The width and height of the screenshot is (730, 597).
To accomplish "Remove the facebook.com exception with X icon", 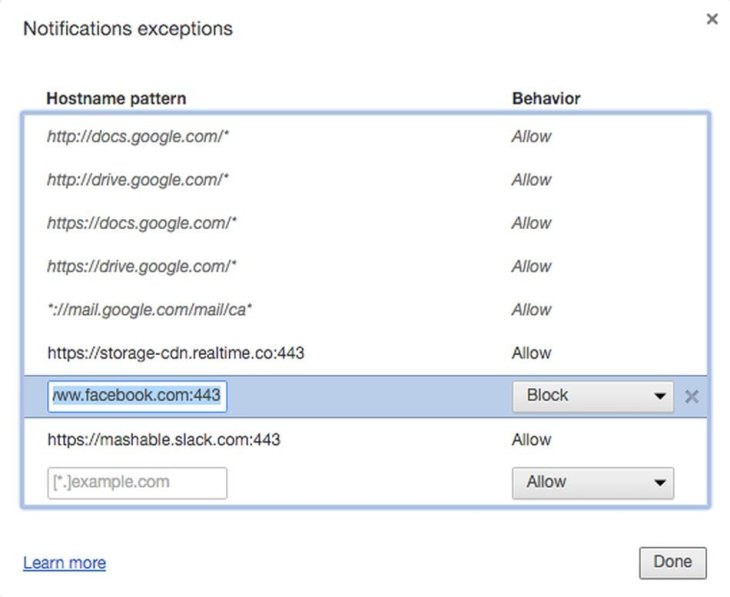I will point(691,397).
